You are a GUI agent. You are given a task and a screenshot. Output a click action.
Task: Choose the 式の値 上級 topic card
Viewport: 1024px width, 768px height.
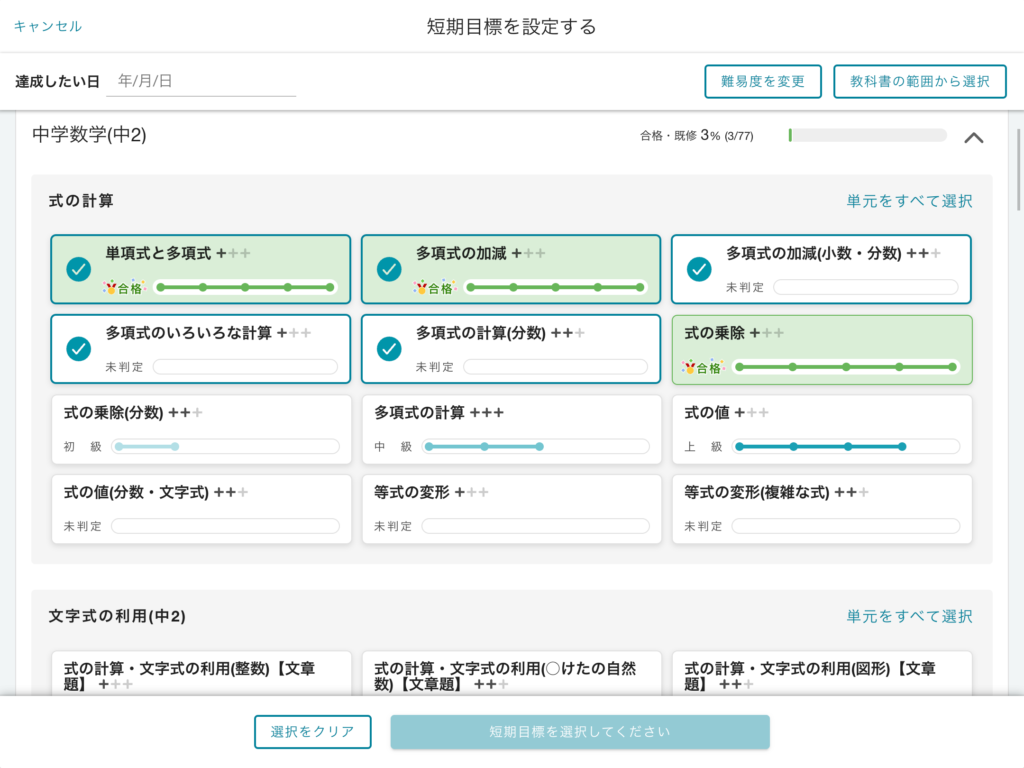pos(821,428)
